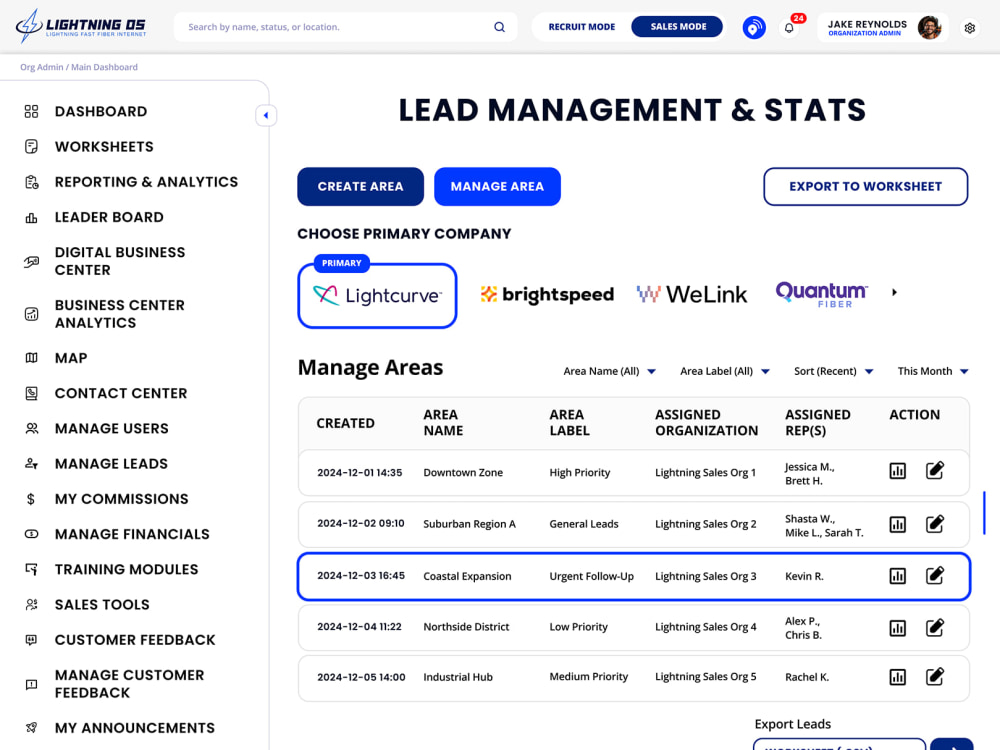Open Sales Tools menu item
The image size is (1000, 750).
point(102,605)
